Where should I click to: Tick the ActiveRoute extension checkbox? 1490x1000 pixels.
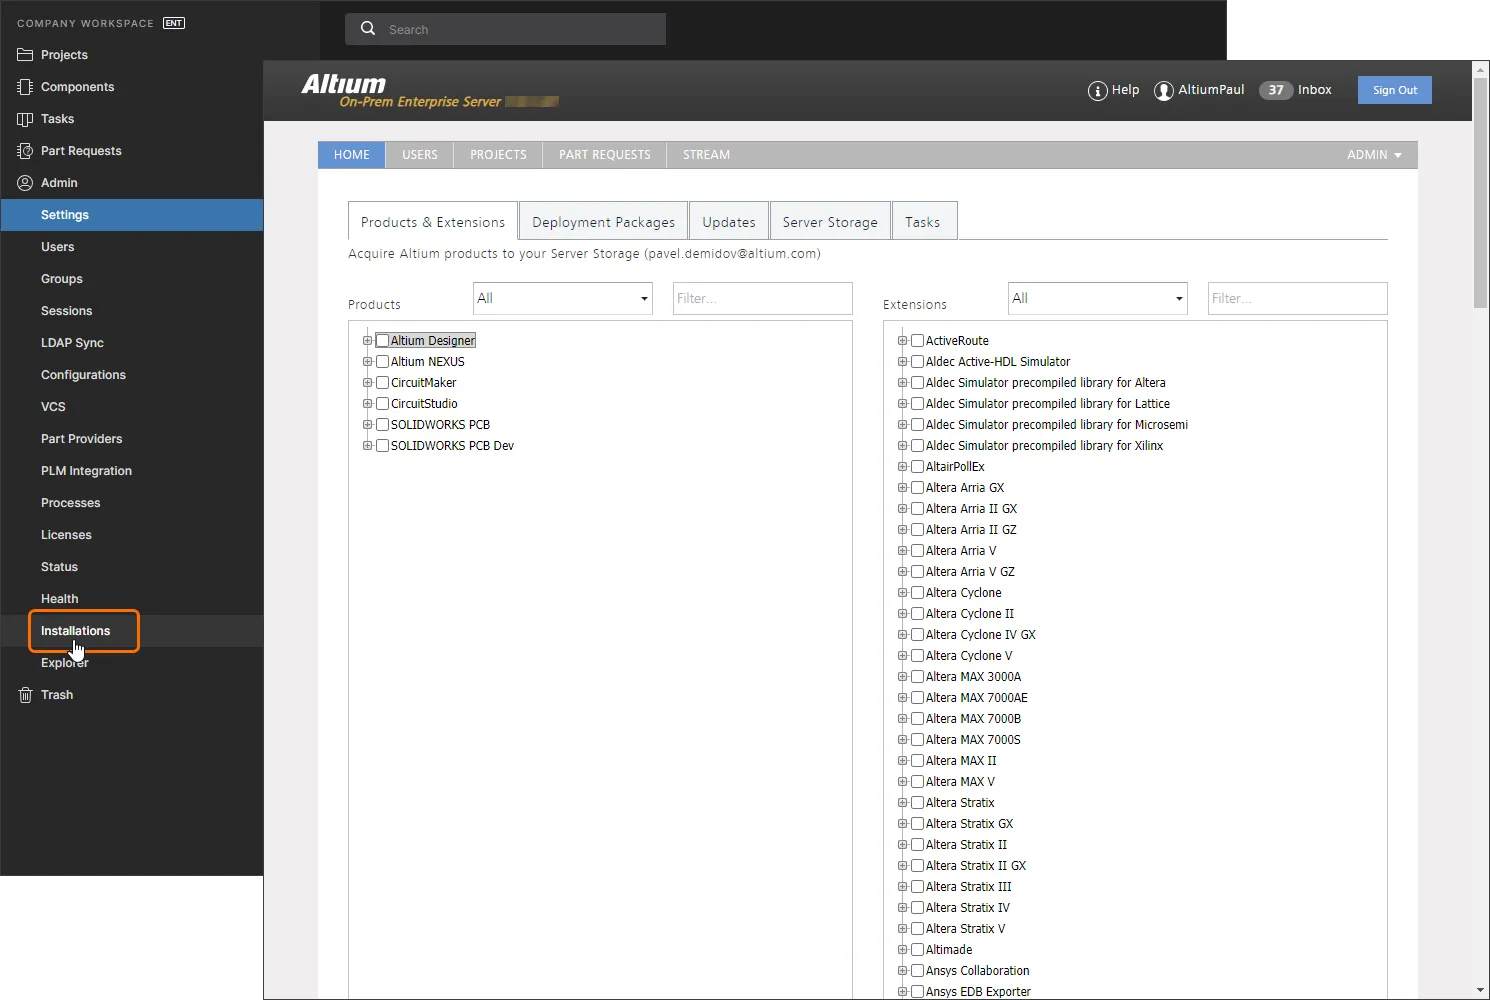click(x=917, y=341)
